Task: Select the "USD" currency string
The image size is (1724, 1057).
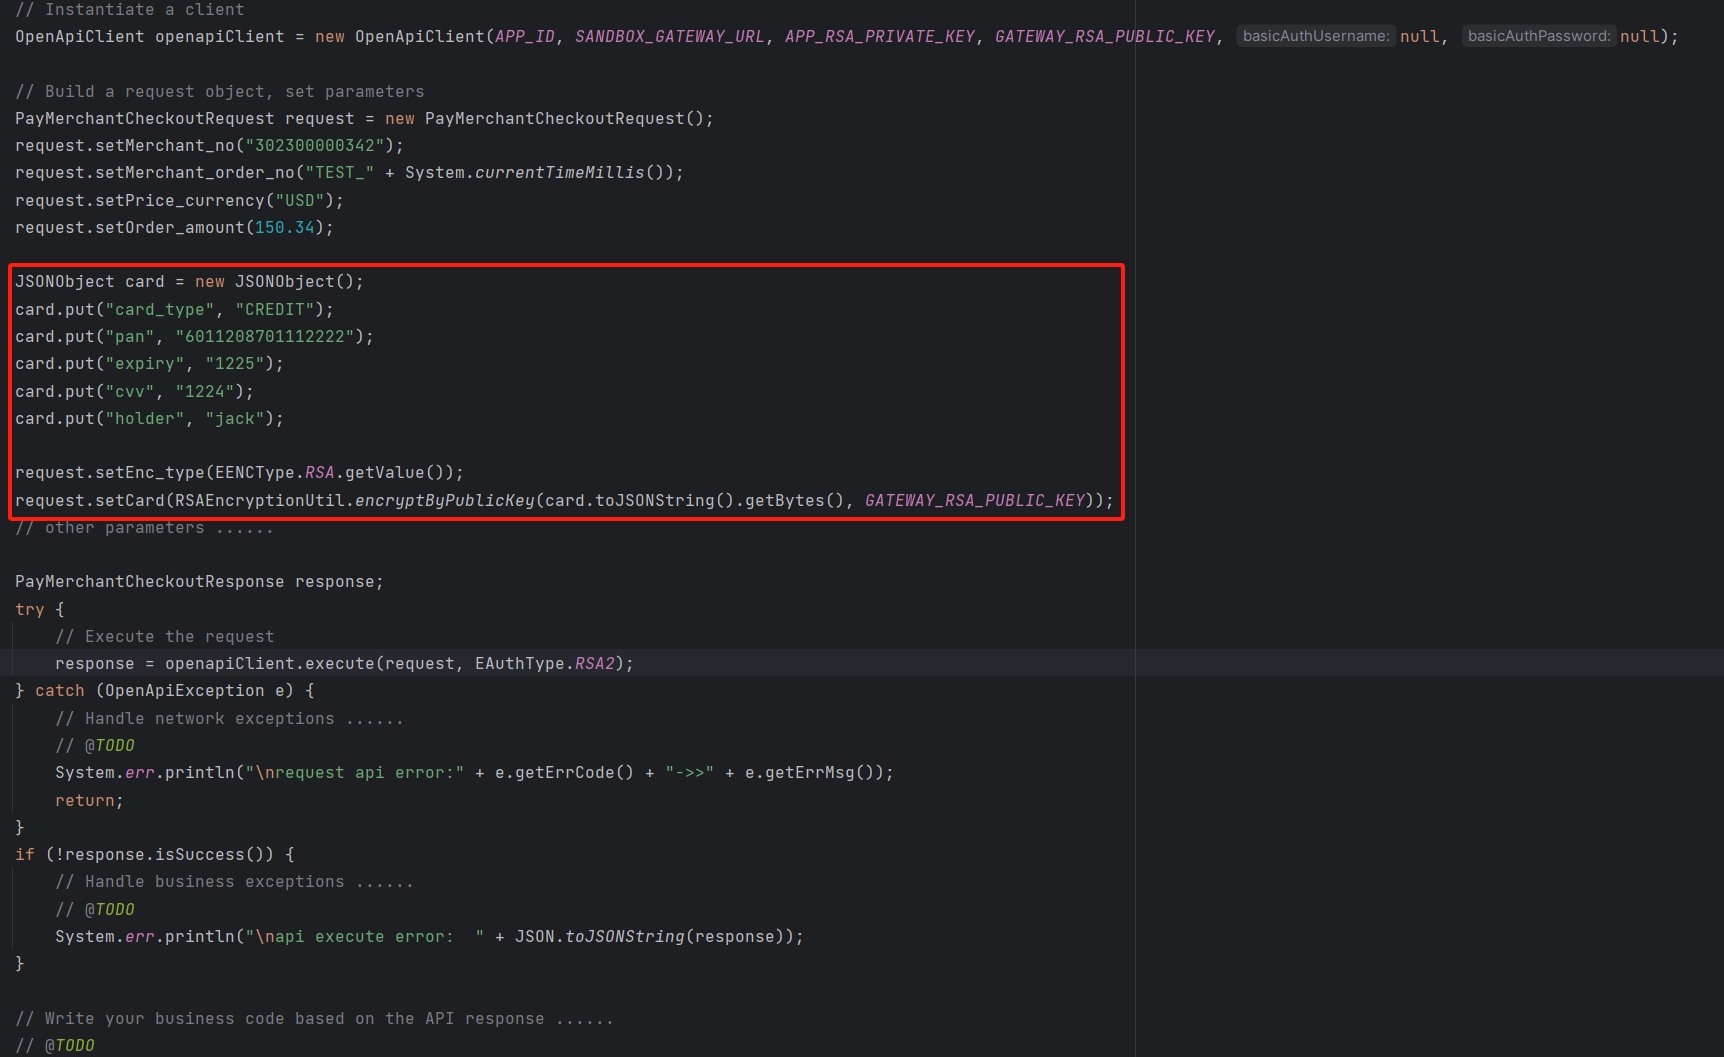Action: click(x=305, y=200)
